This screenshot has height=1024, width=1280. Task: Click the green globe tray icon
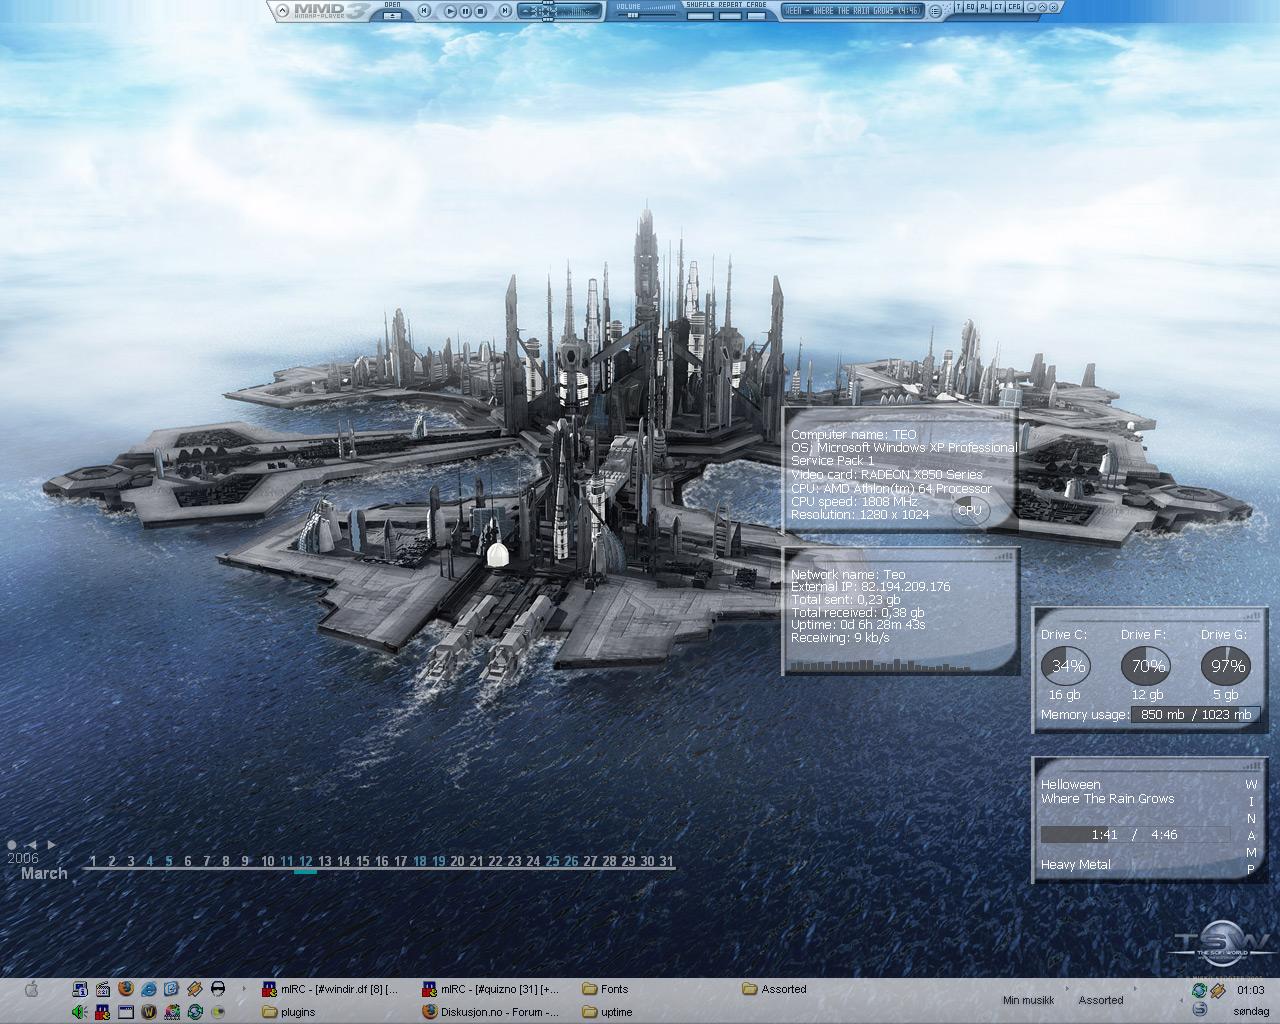[1199, 990]
